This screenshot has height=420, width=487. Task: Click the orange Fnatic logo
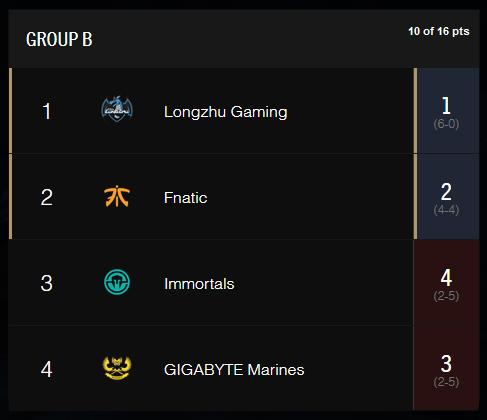pyautogui.click(x=117, y=196)
